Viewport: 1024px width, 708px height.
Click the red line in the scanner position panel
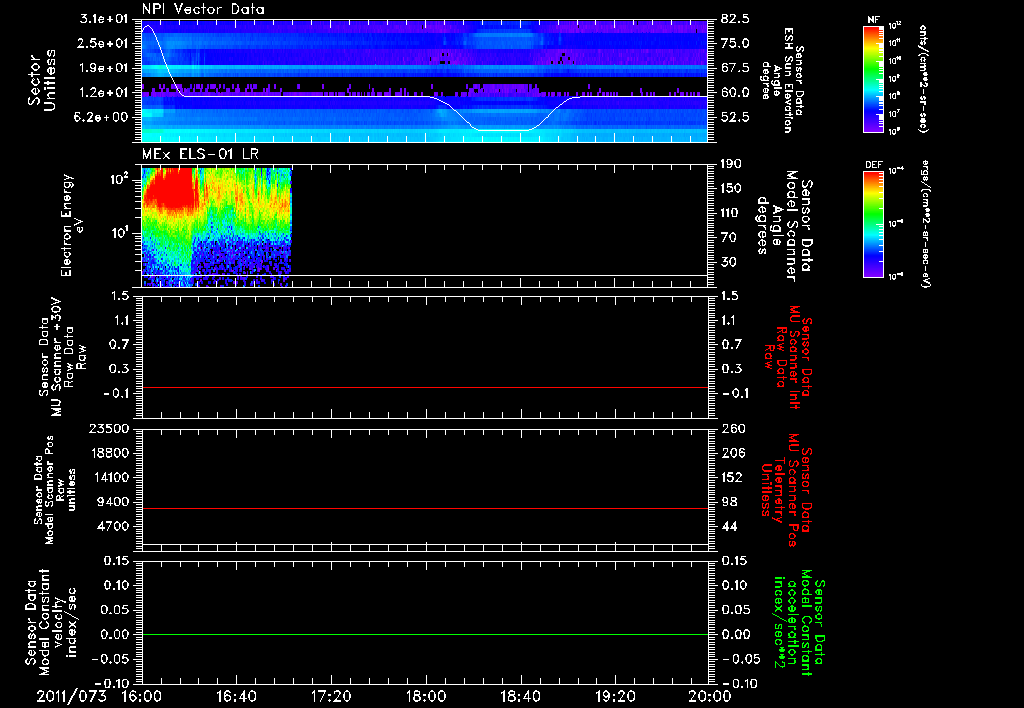(x=425, y=508)
